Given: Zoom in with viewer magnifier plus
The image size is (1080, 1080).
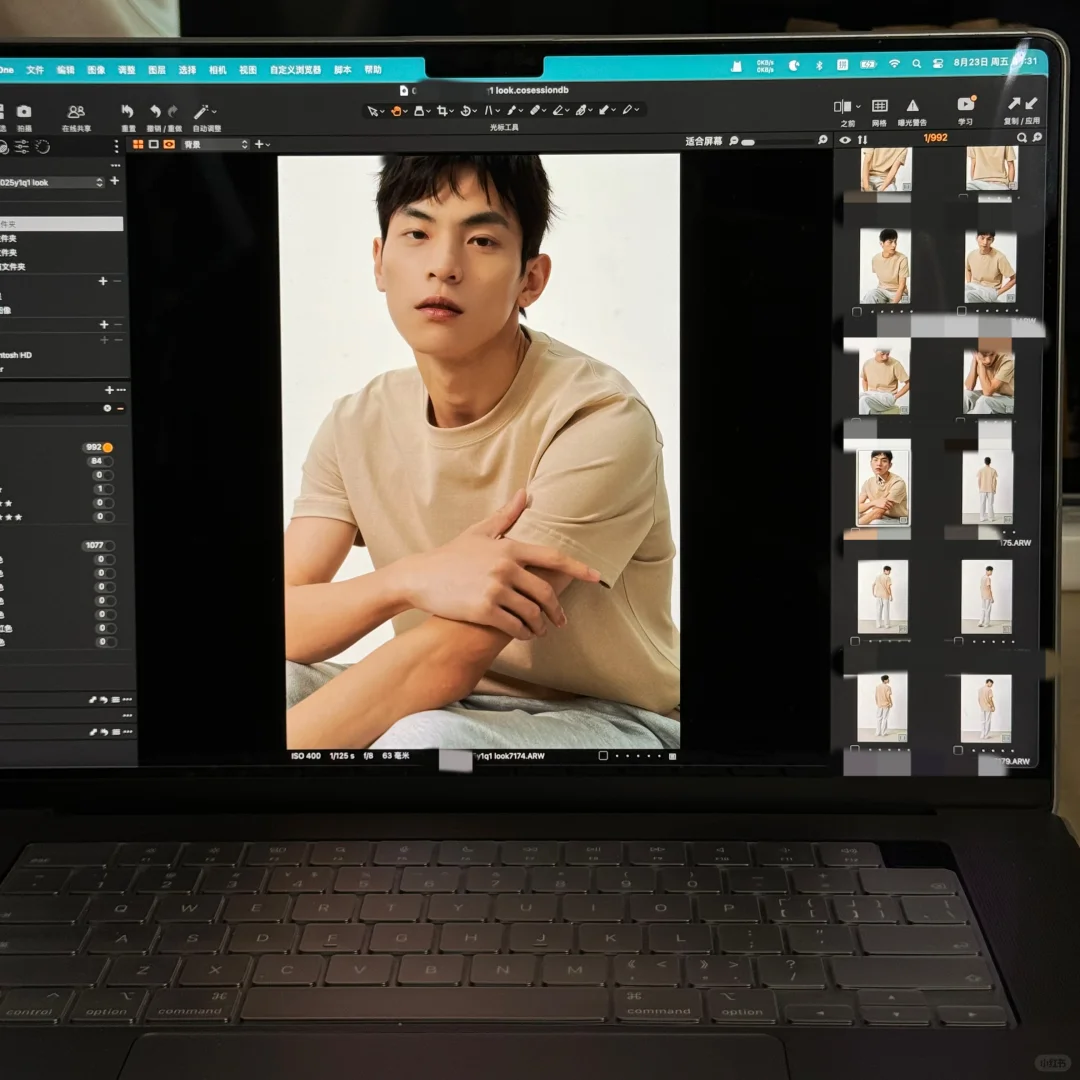Looking at the screenshot, I should pyautogui.click(x=822, y=140).
